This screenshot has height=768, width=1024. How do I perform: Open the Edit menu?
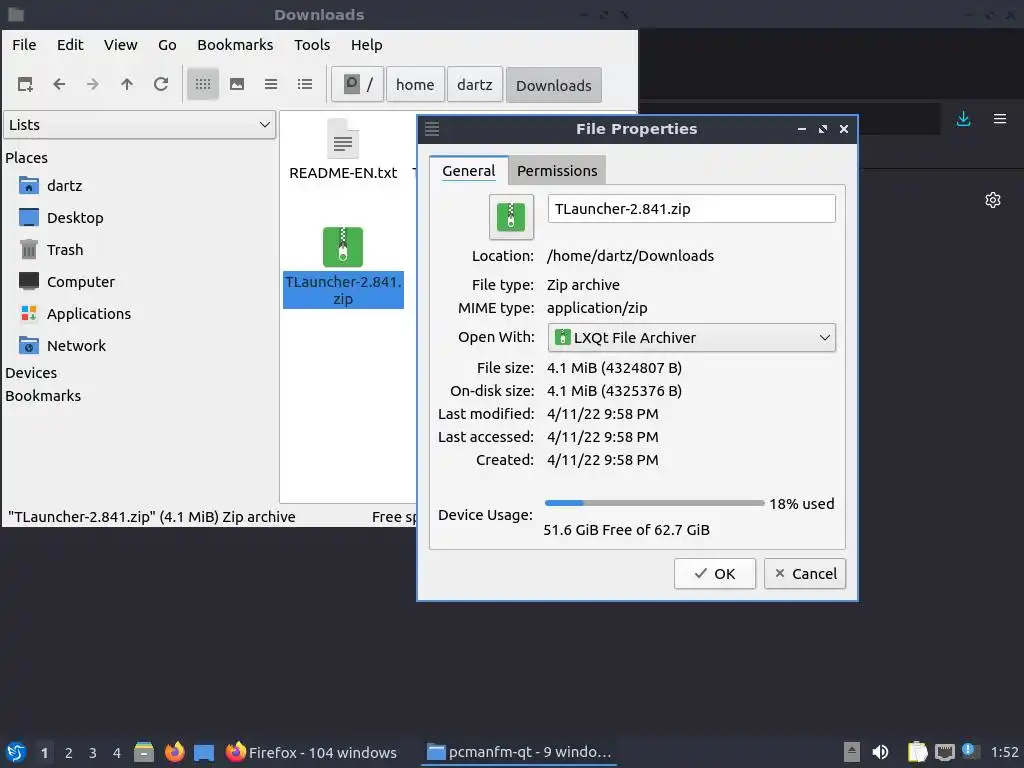click(70, 45)
